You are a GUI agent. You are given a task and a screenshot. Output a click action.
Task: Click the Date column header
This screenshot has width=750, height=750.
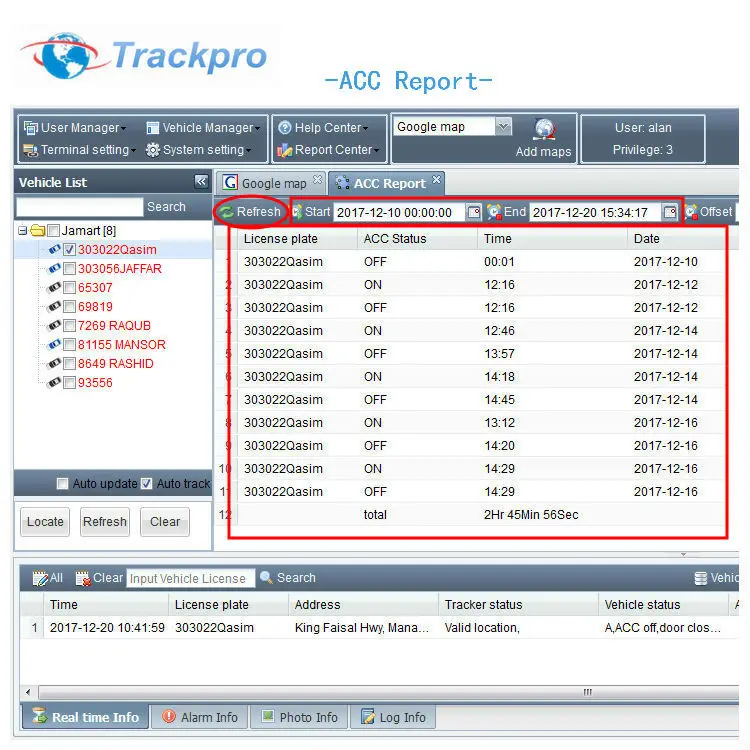click(x=676, y=239)
